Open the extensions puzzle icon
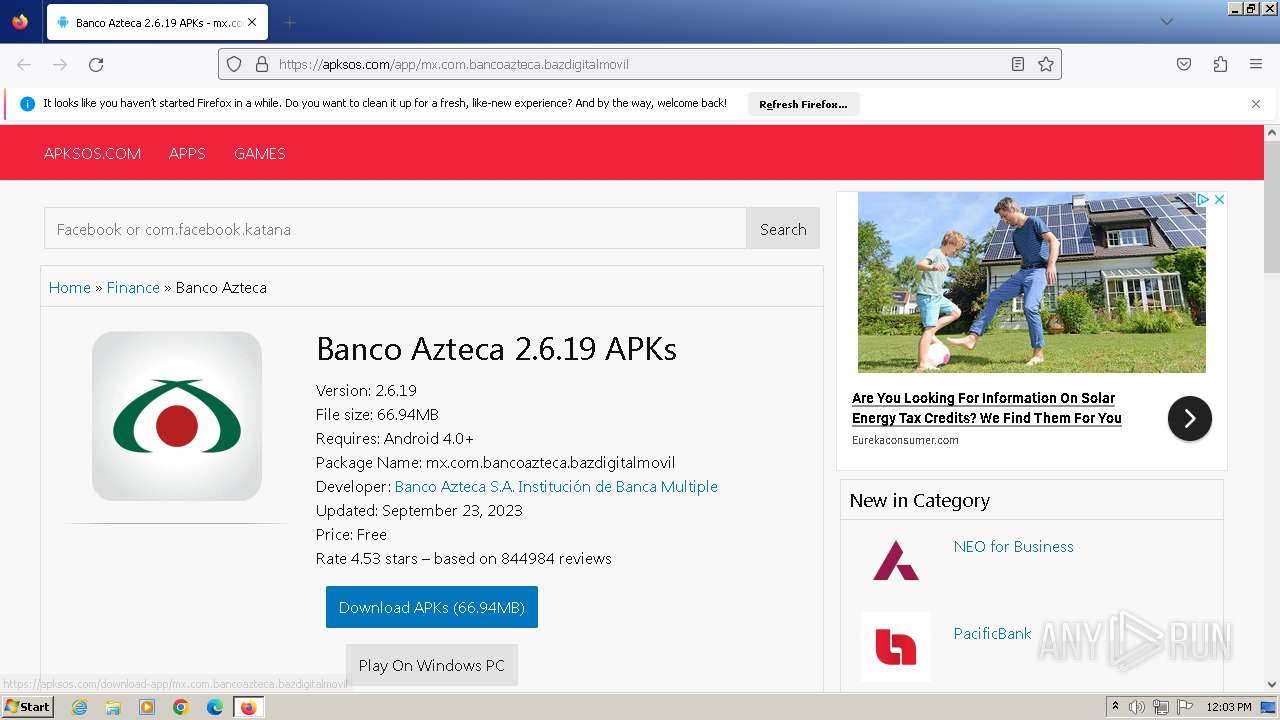The image size is (1280, 720). tap(1220, 64)
